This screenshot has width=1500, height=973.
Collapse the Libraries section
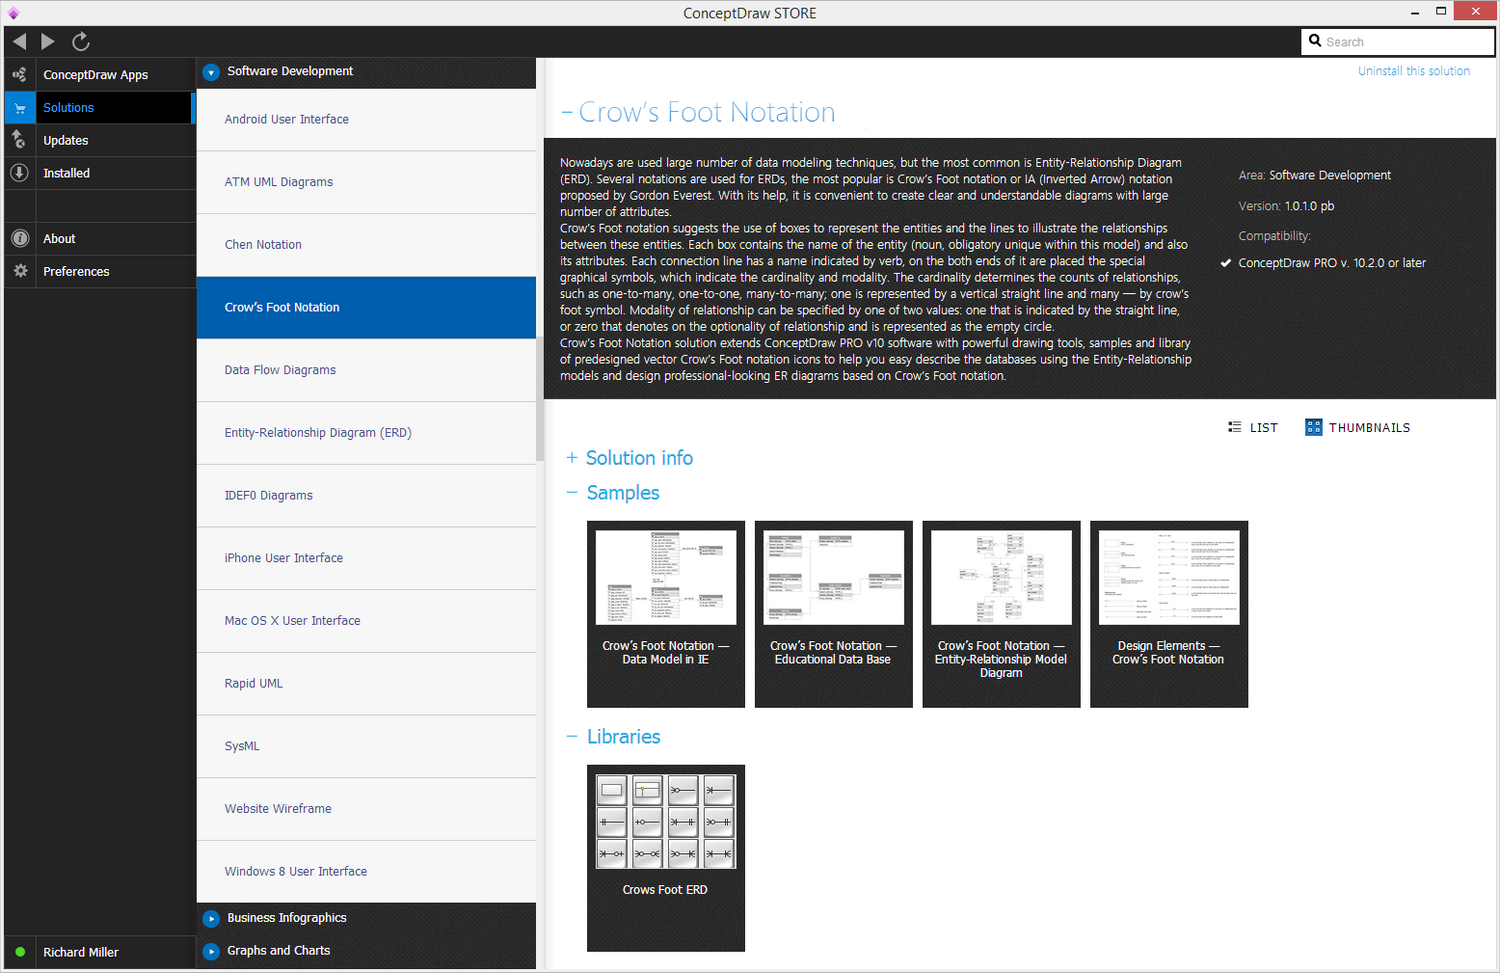coord(572,736)
